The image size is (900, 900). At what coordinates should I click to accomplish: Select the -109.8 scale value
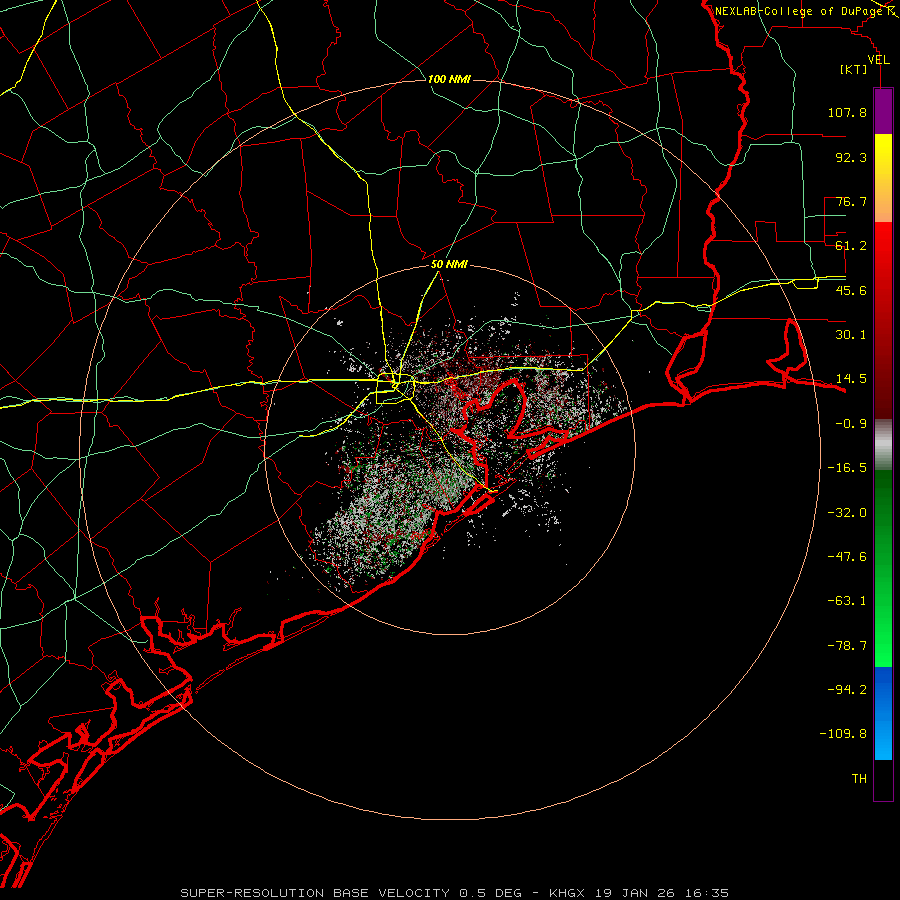click(x=843, y=734)
